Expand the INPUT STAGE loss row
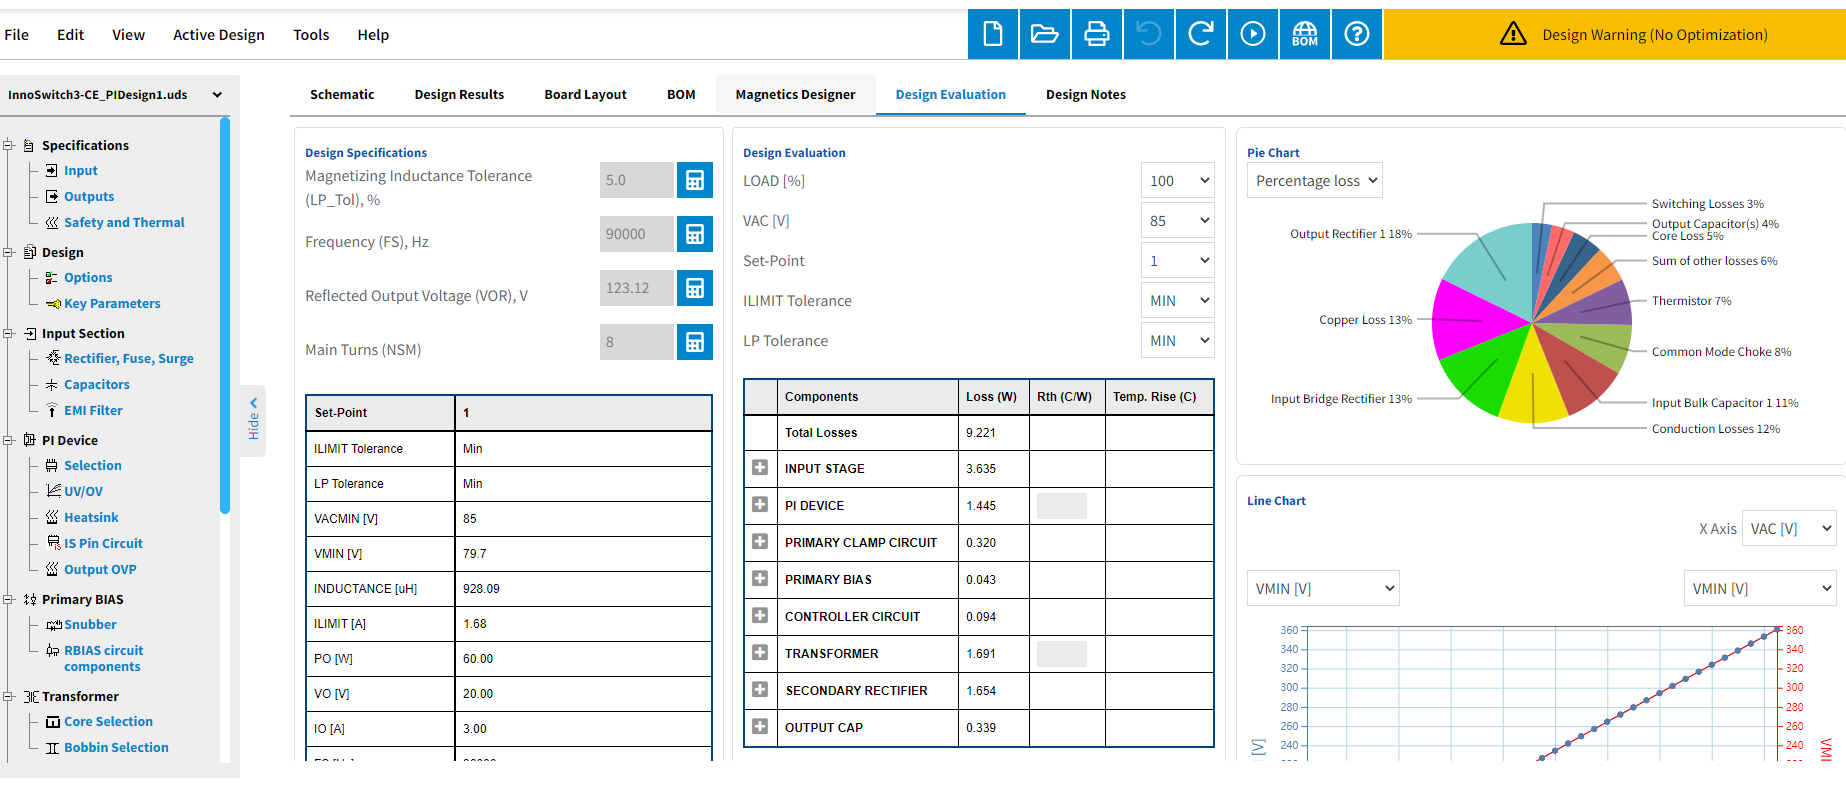This screenshot has height=811, width=1846. (760, 468)
